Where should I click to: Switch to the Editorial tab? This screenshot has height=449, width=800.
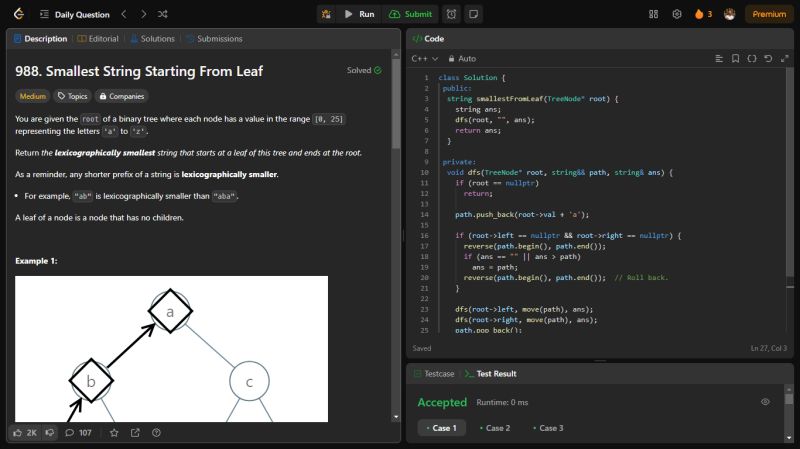(x=97, y=39)
